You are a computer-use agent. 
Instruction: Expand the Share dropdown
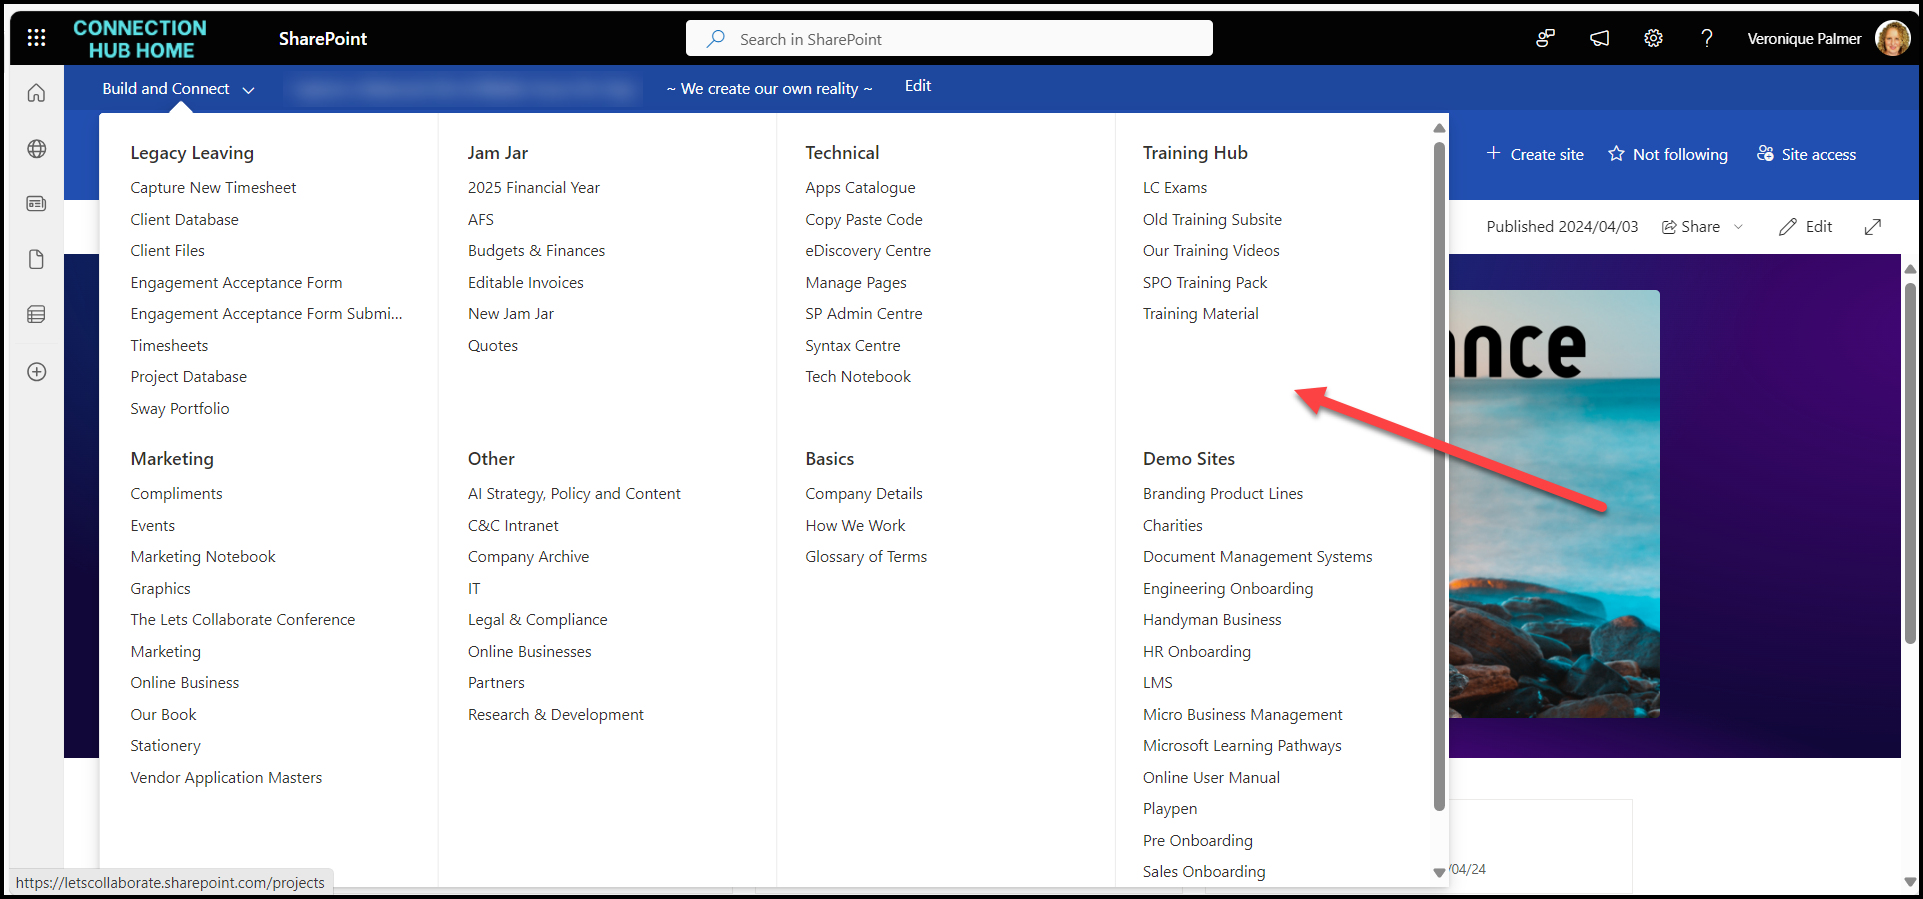click(x=1738, y=227)
